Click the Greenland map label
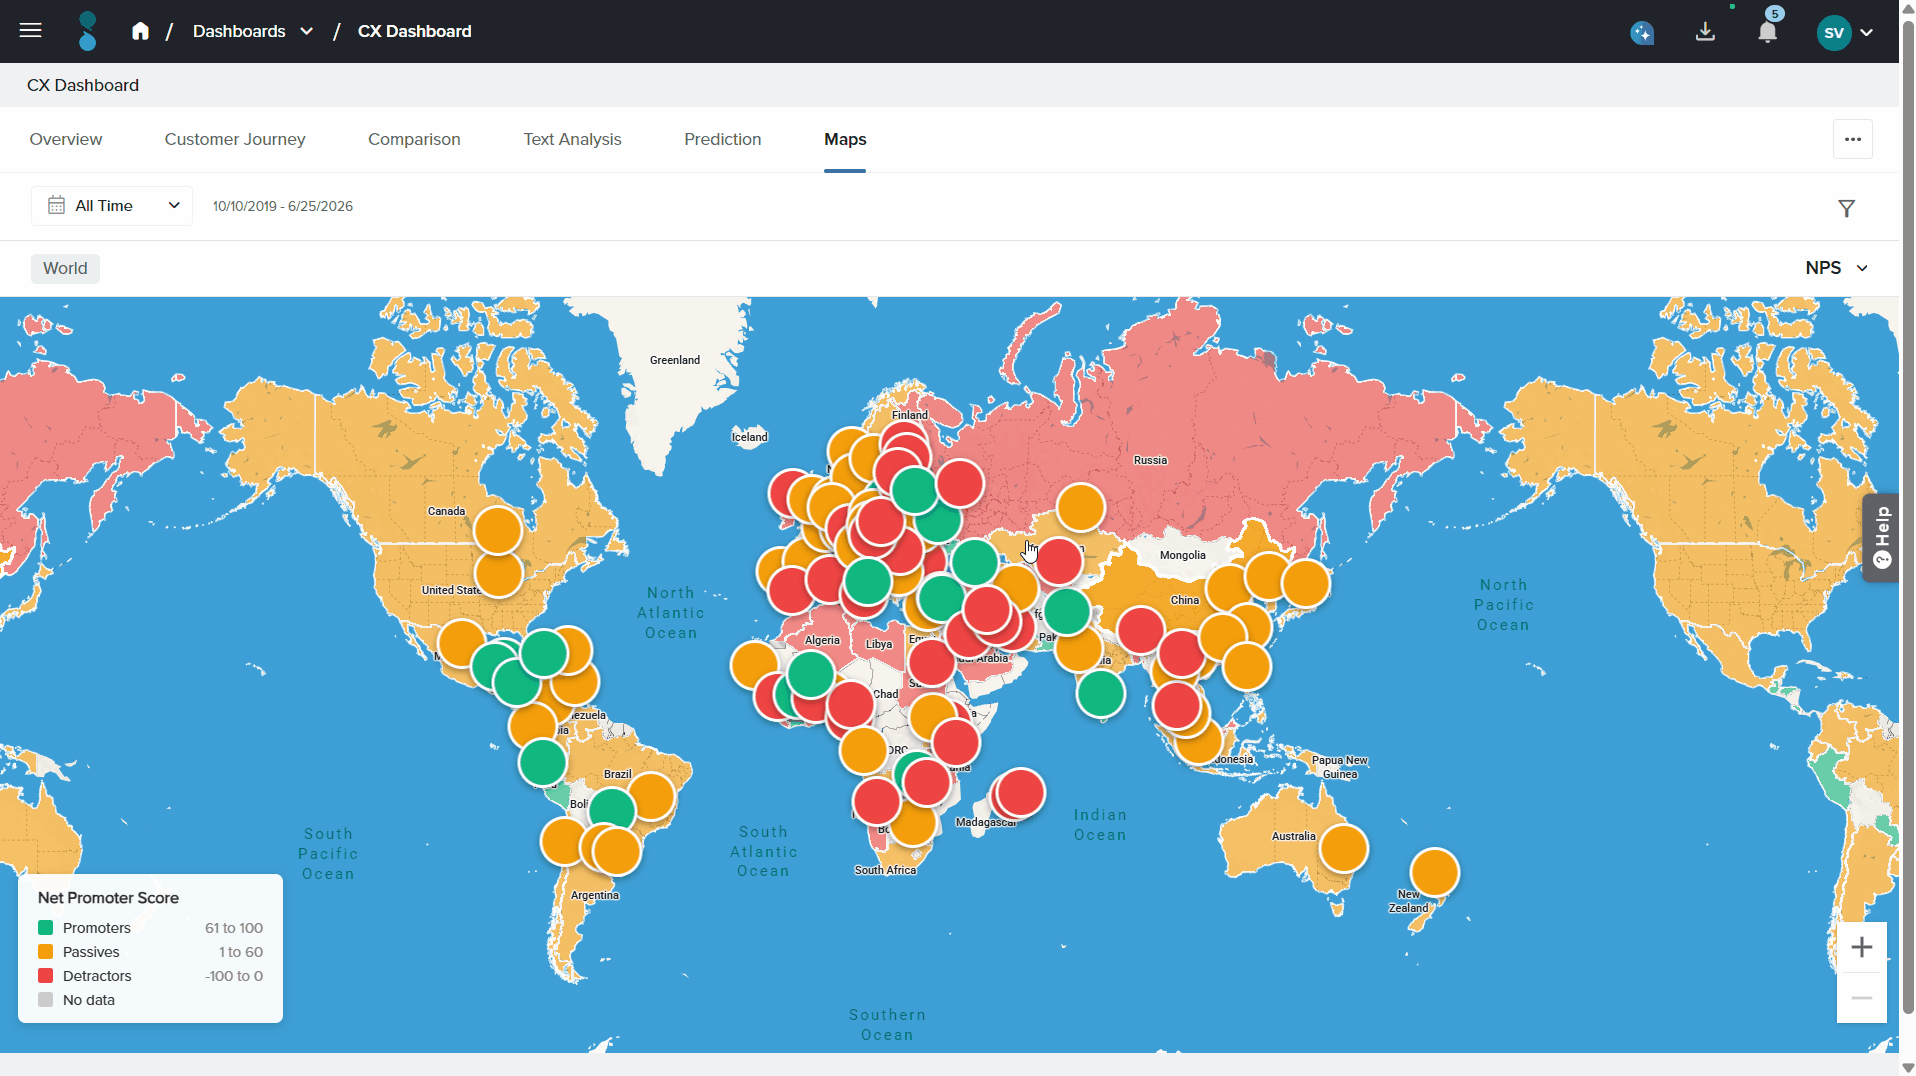Screen dimensions: 1916x1076 (x=675, y=360)
